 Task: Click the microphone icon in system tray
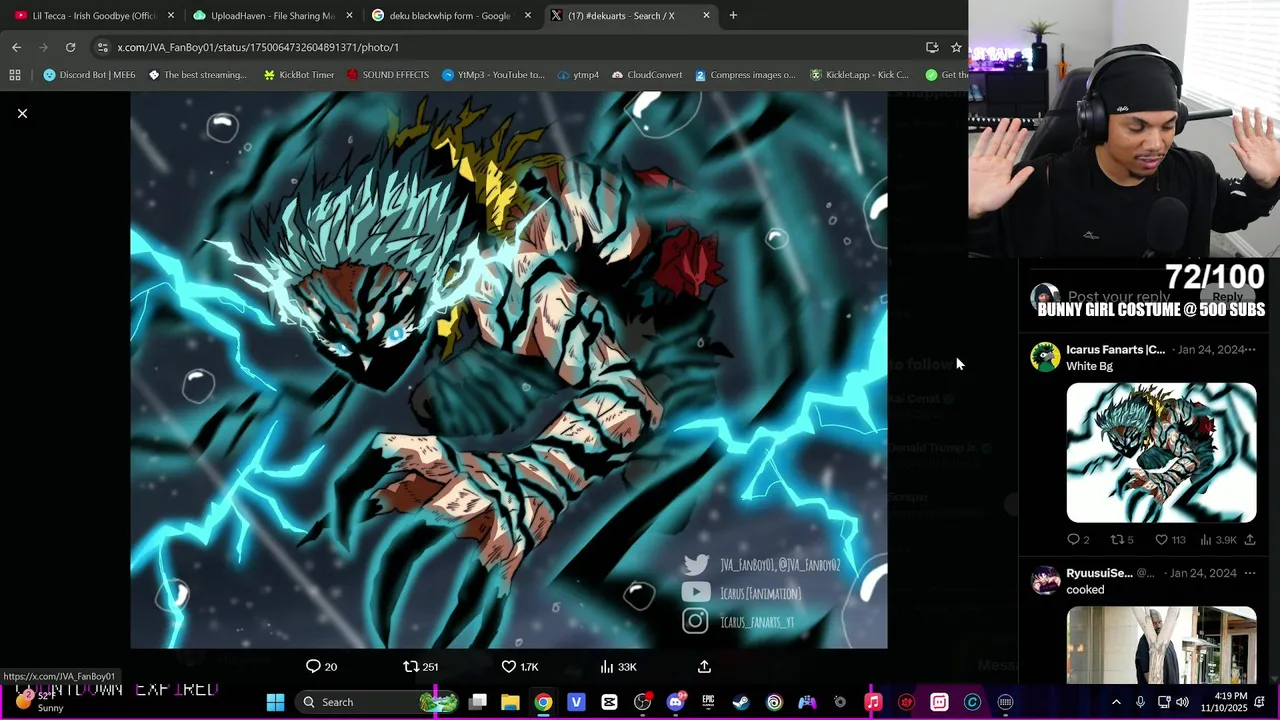pos(1140,702)
